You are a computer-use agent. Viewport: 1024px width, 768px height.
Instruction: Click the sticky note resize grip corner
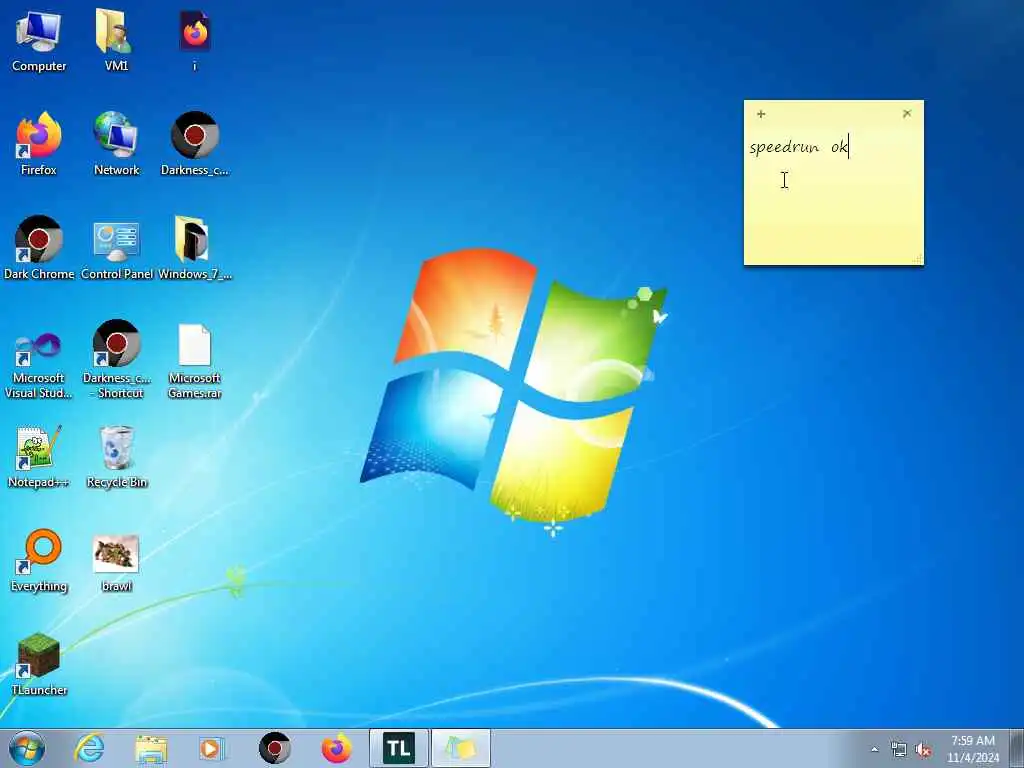click(918, 259)
